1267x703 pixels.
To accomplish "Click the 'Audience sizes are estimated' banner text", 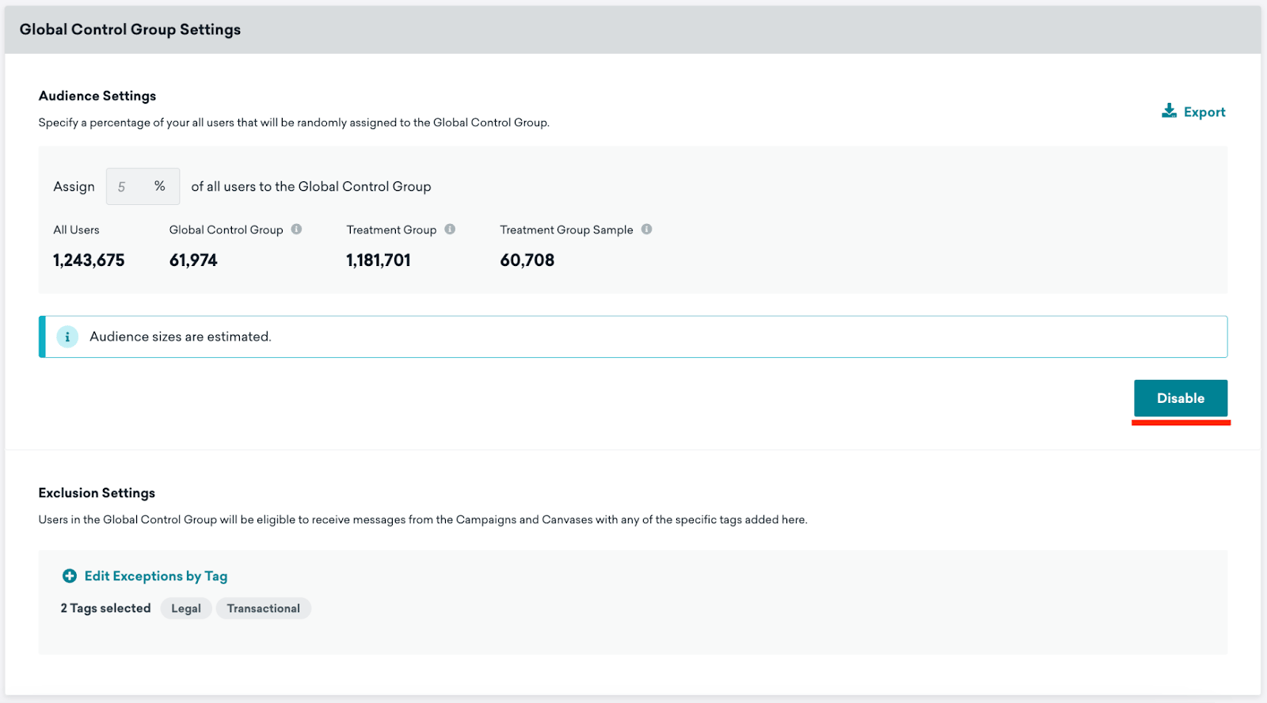I will click(x=180, y=337).
